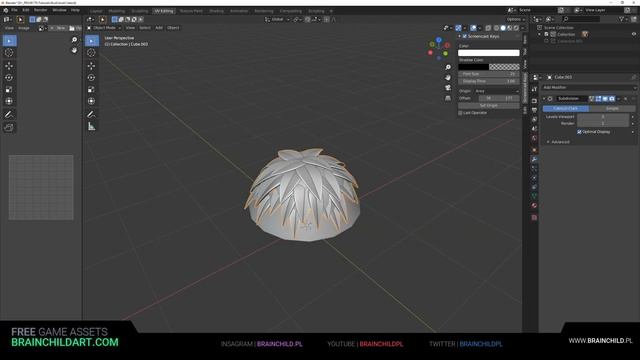Open the Global transform orientation dropdown
The width and height of the screenshot is (640, 360).
277,19
